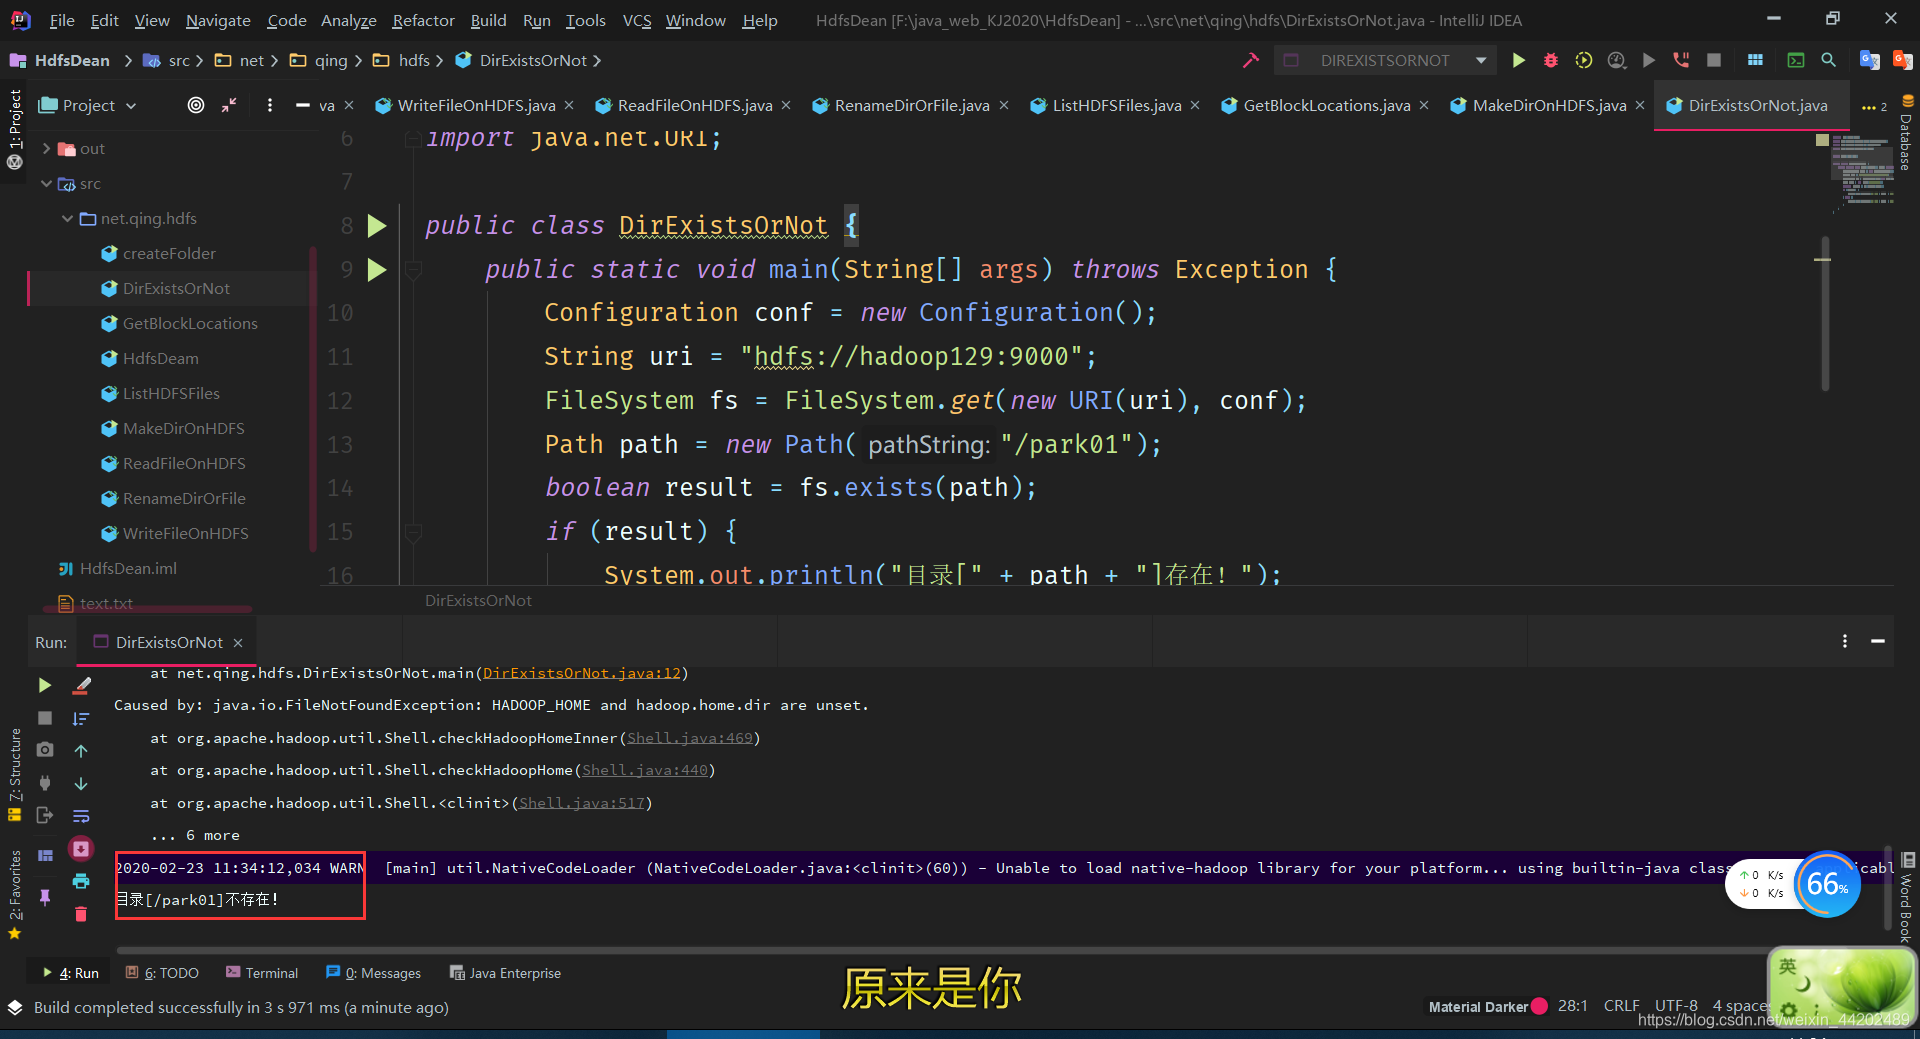The width and height of the screenshot is (1920, 1039).
Task: Hide the Project panel with minus icon
Action: pos(303,105)
